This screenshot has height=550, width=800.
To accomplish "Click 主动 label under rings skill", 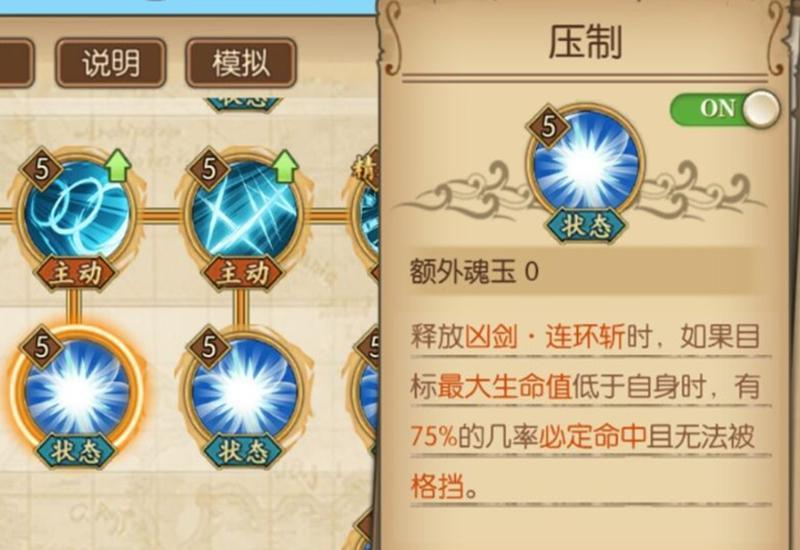I will coord(77,273).
